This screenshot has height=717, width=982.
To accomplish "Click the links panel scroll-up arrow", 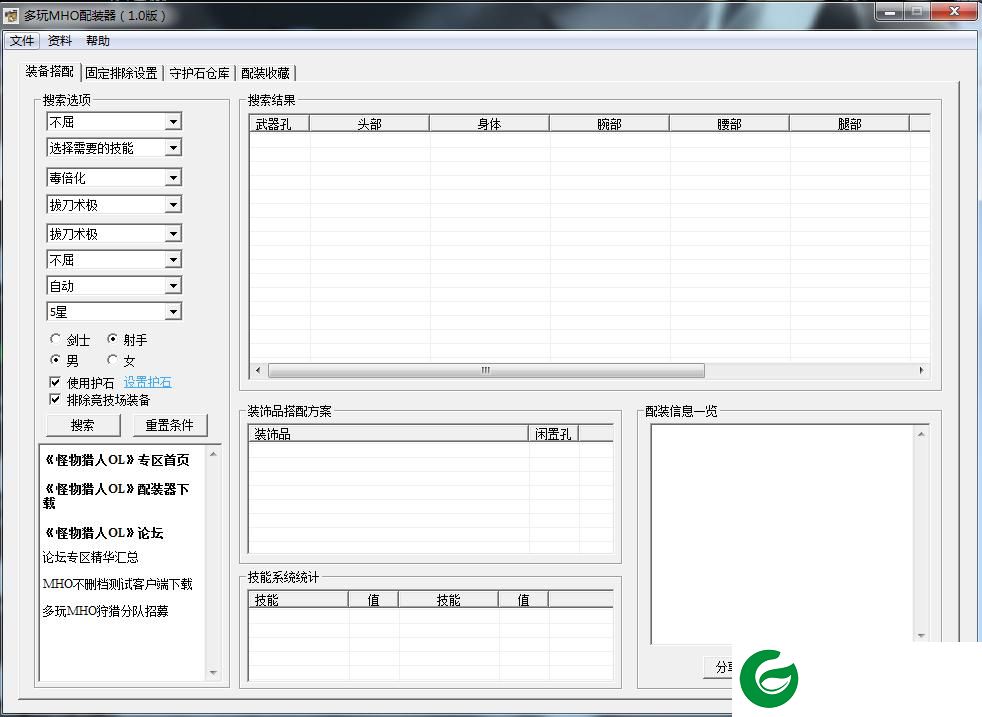I will [213, 454].
